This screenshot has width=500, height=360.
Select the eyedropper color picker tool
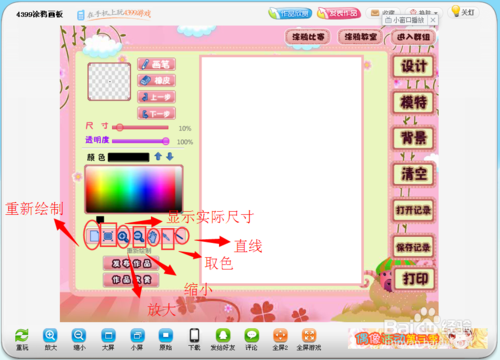click(x=167, y=237)
